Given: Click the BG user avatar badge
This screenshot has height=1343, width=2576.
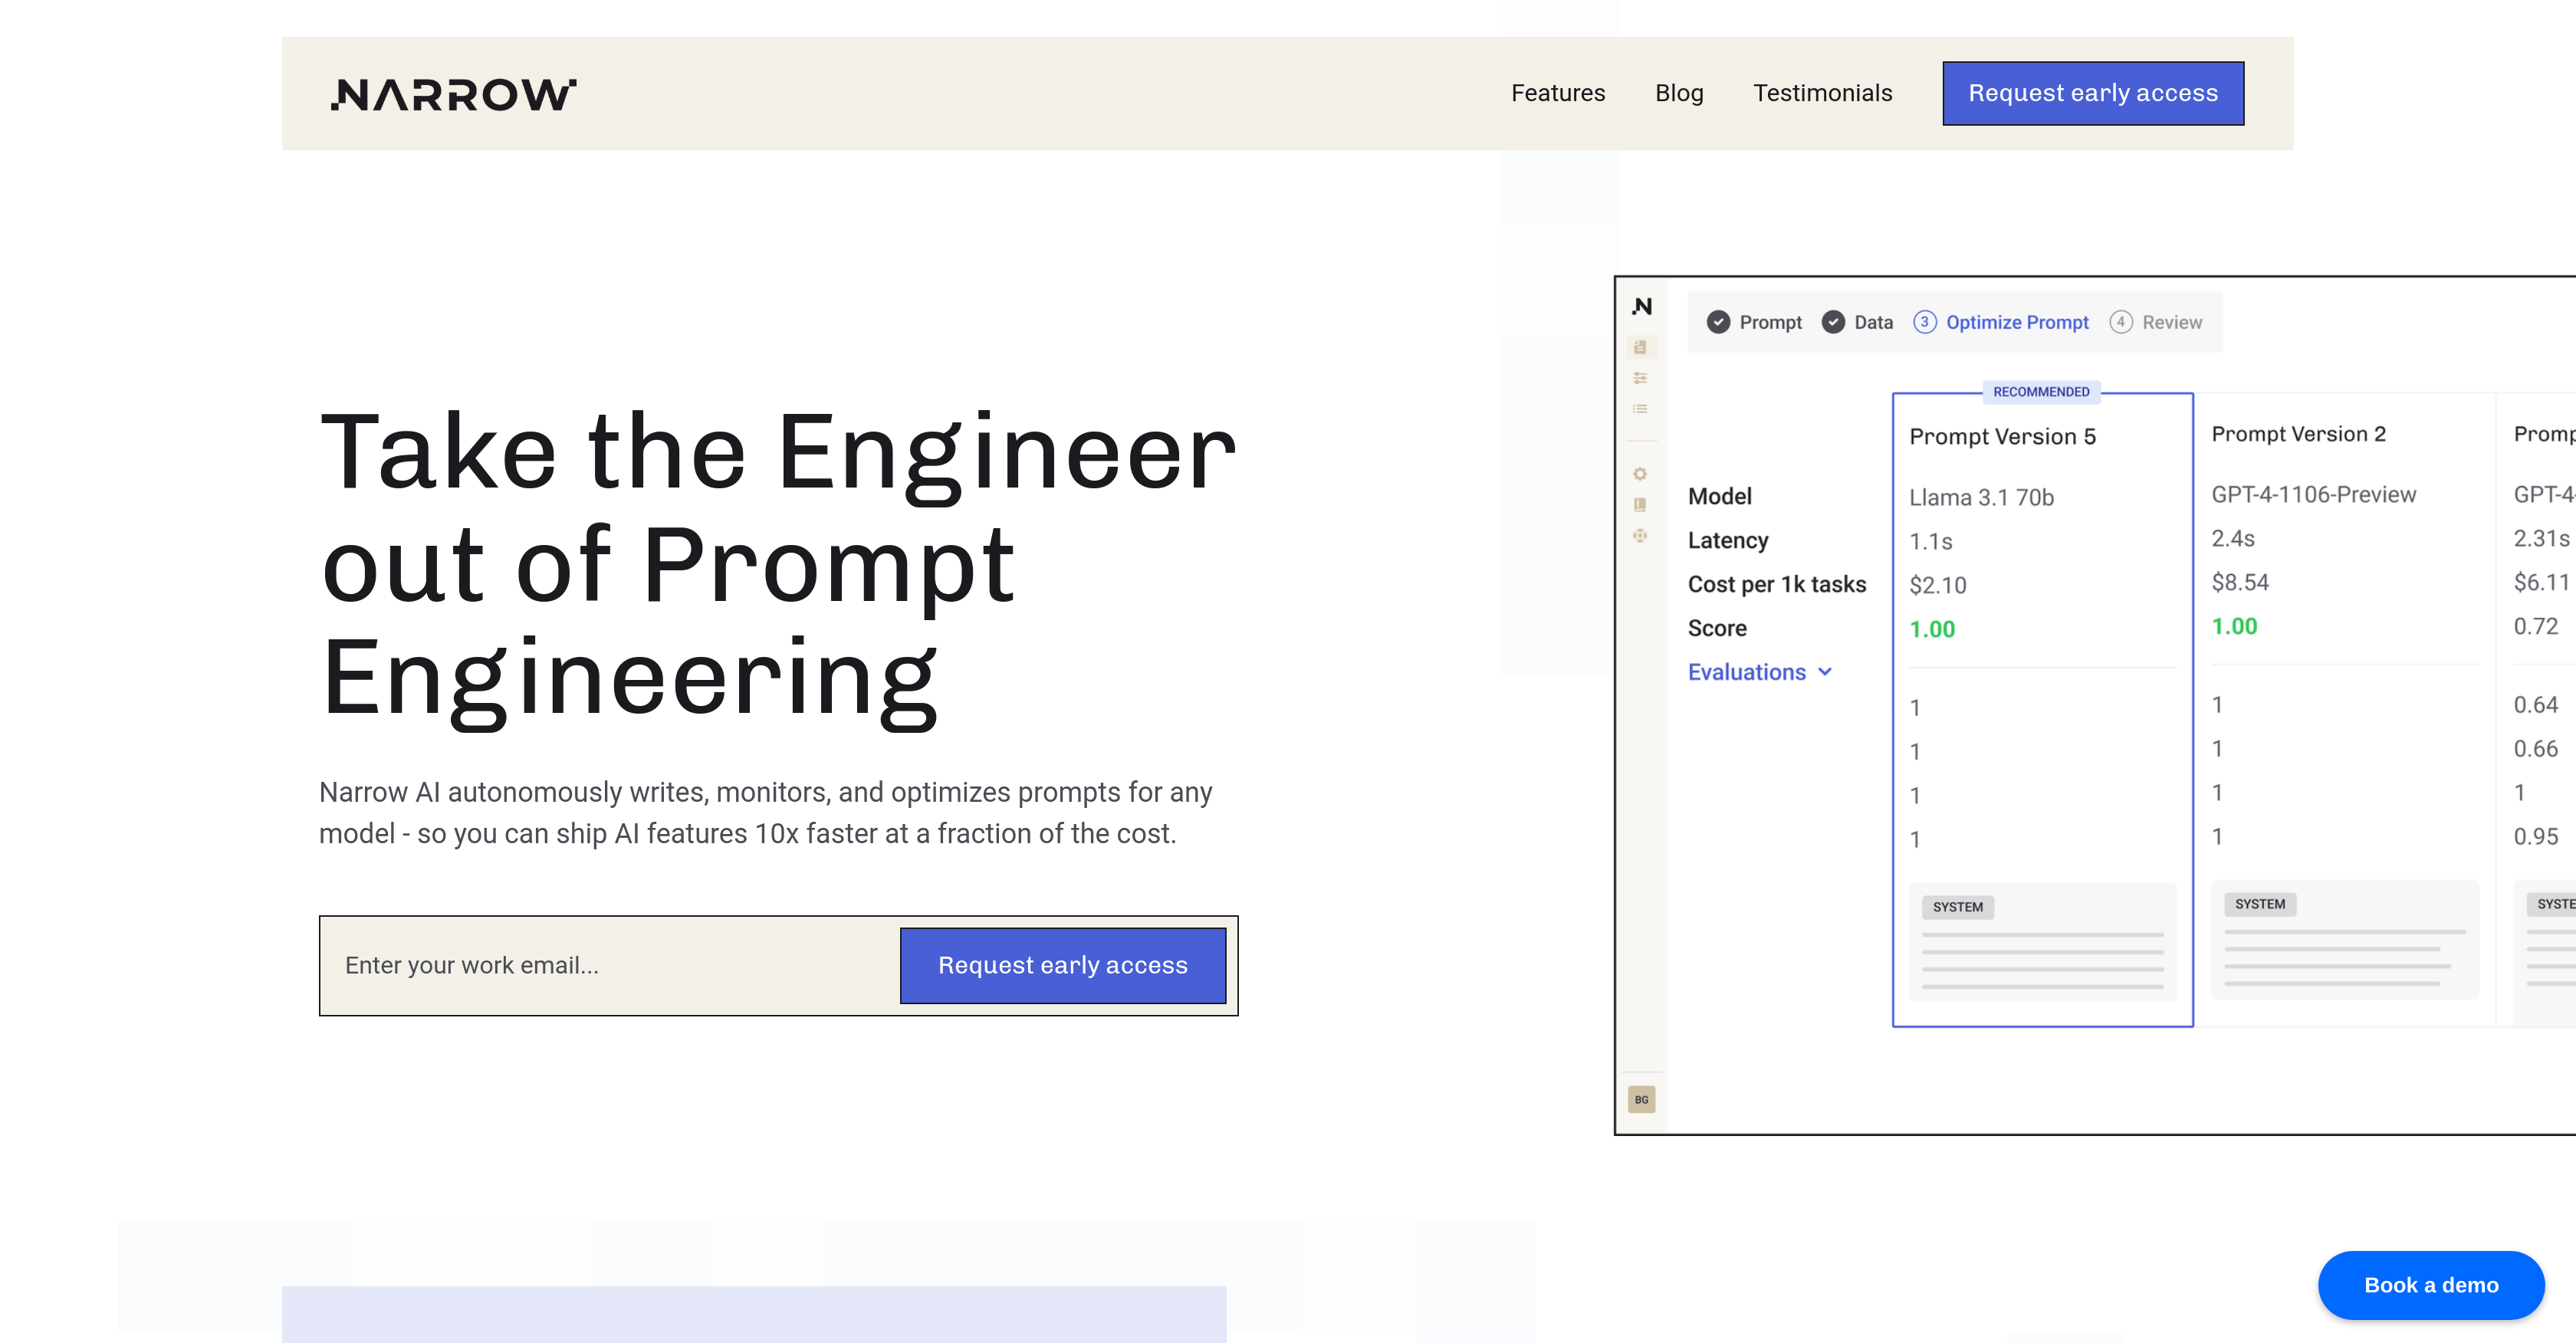Looking at the screenshot, I should click(x=1641, y=1099).
